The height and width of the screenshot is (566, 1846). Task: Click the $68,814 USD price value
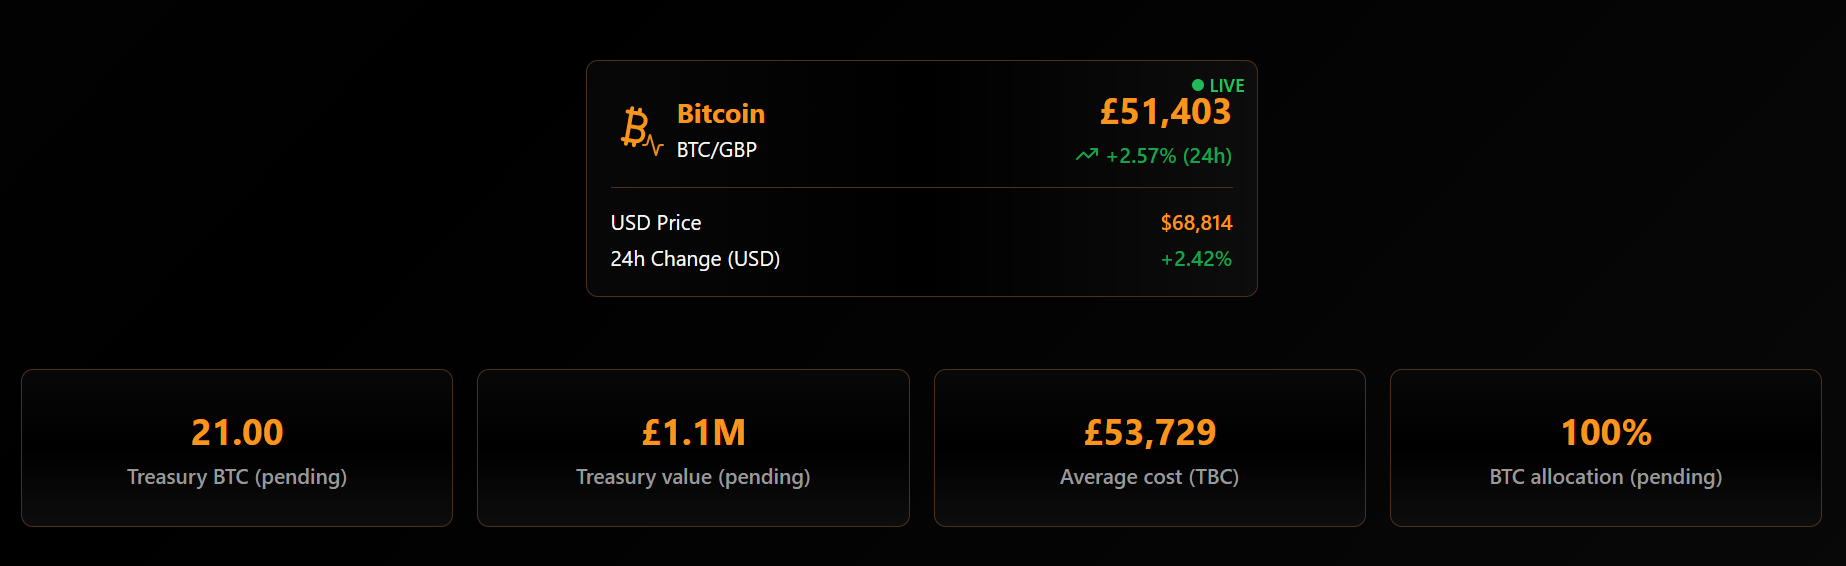1196,222
